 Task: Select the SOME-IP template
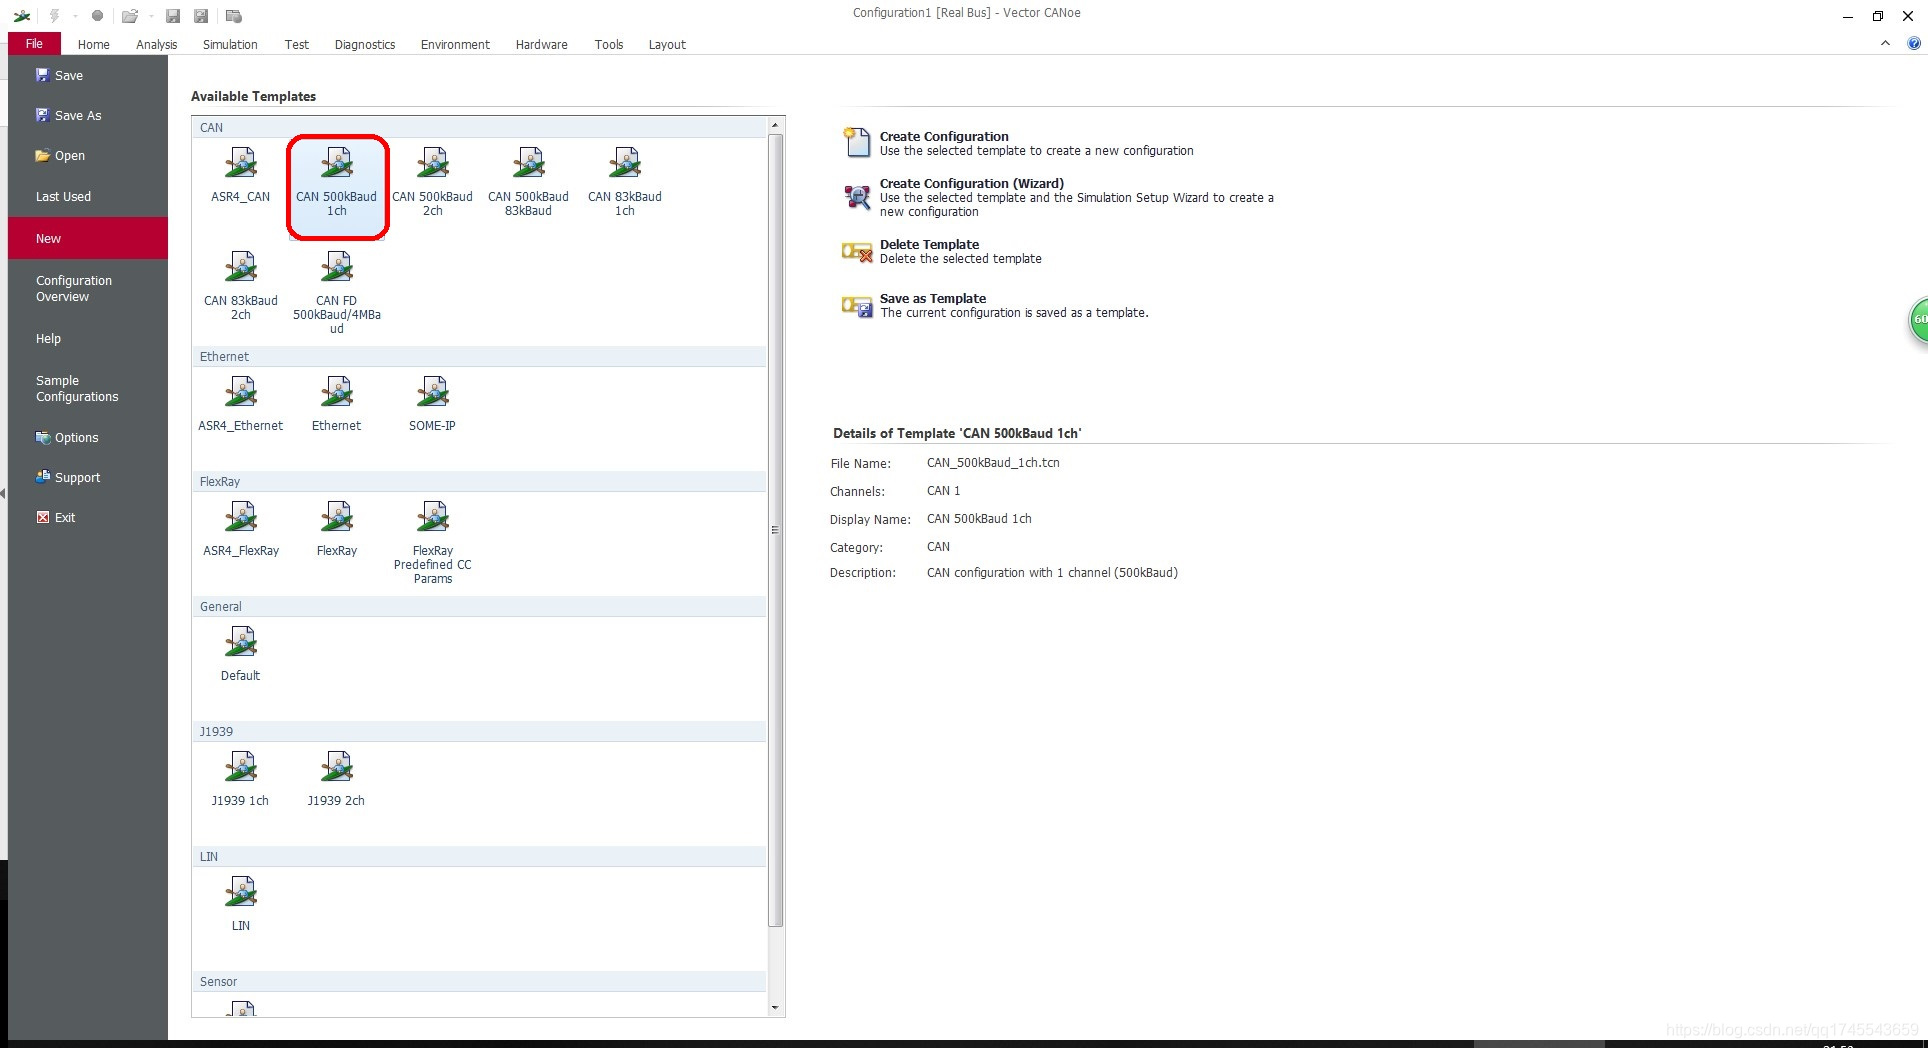point(432,404)
